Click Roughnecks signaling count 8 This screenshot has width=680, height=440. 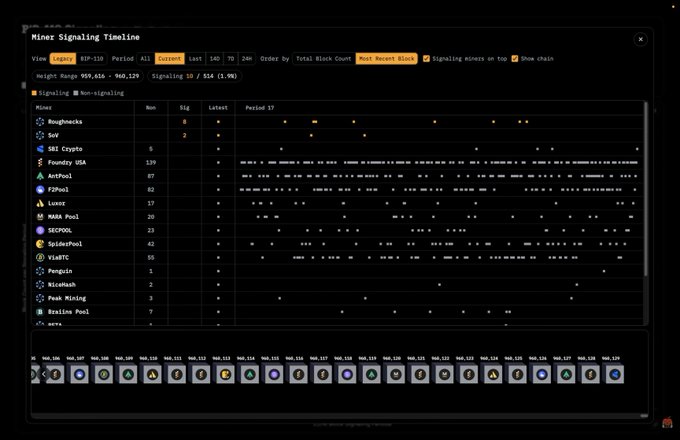(184, 122)
